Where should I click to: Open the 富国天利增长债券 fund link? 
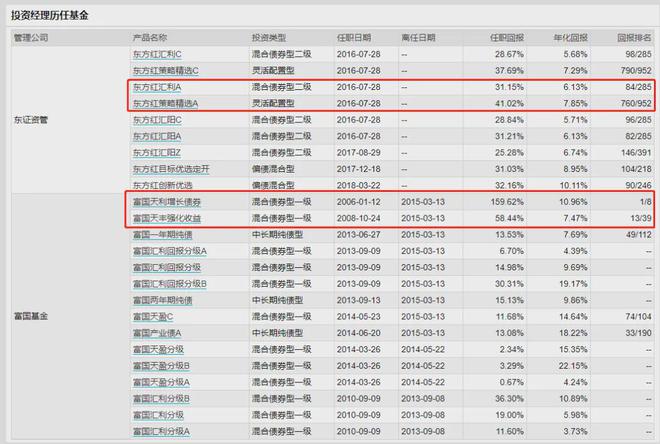coord(167,202)
